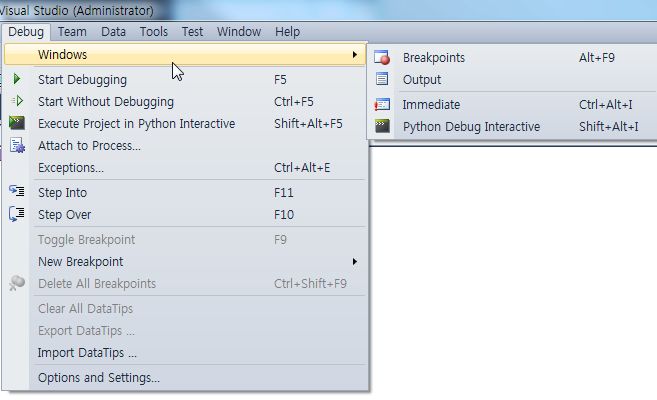Click the F11 shortcut text

pyautogui.click(x=284, y=193)
